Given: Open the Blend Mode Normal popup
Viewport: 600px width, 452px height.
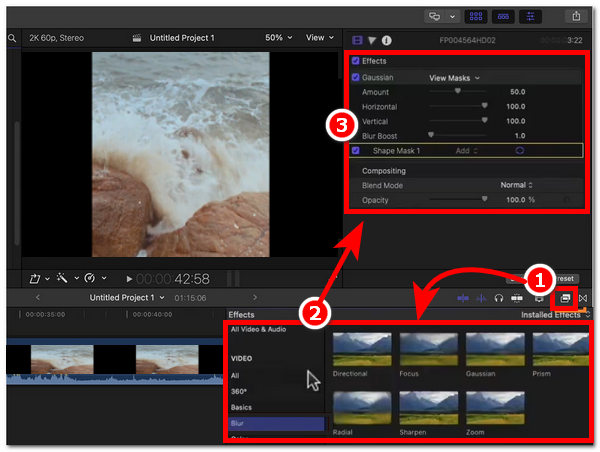Looking at the screenshot, I should pos(516,185).
